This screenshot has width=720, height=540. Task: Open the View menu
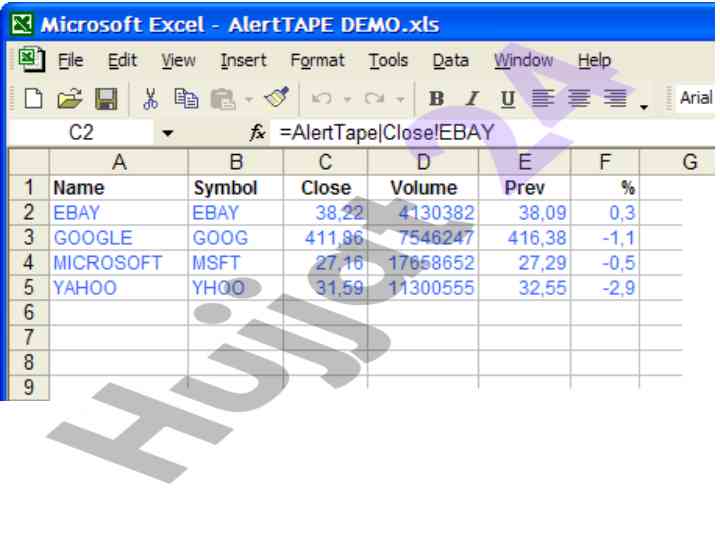click(178, 60)
